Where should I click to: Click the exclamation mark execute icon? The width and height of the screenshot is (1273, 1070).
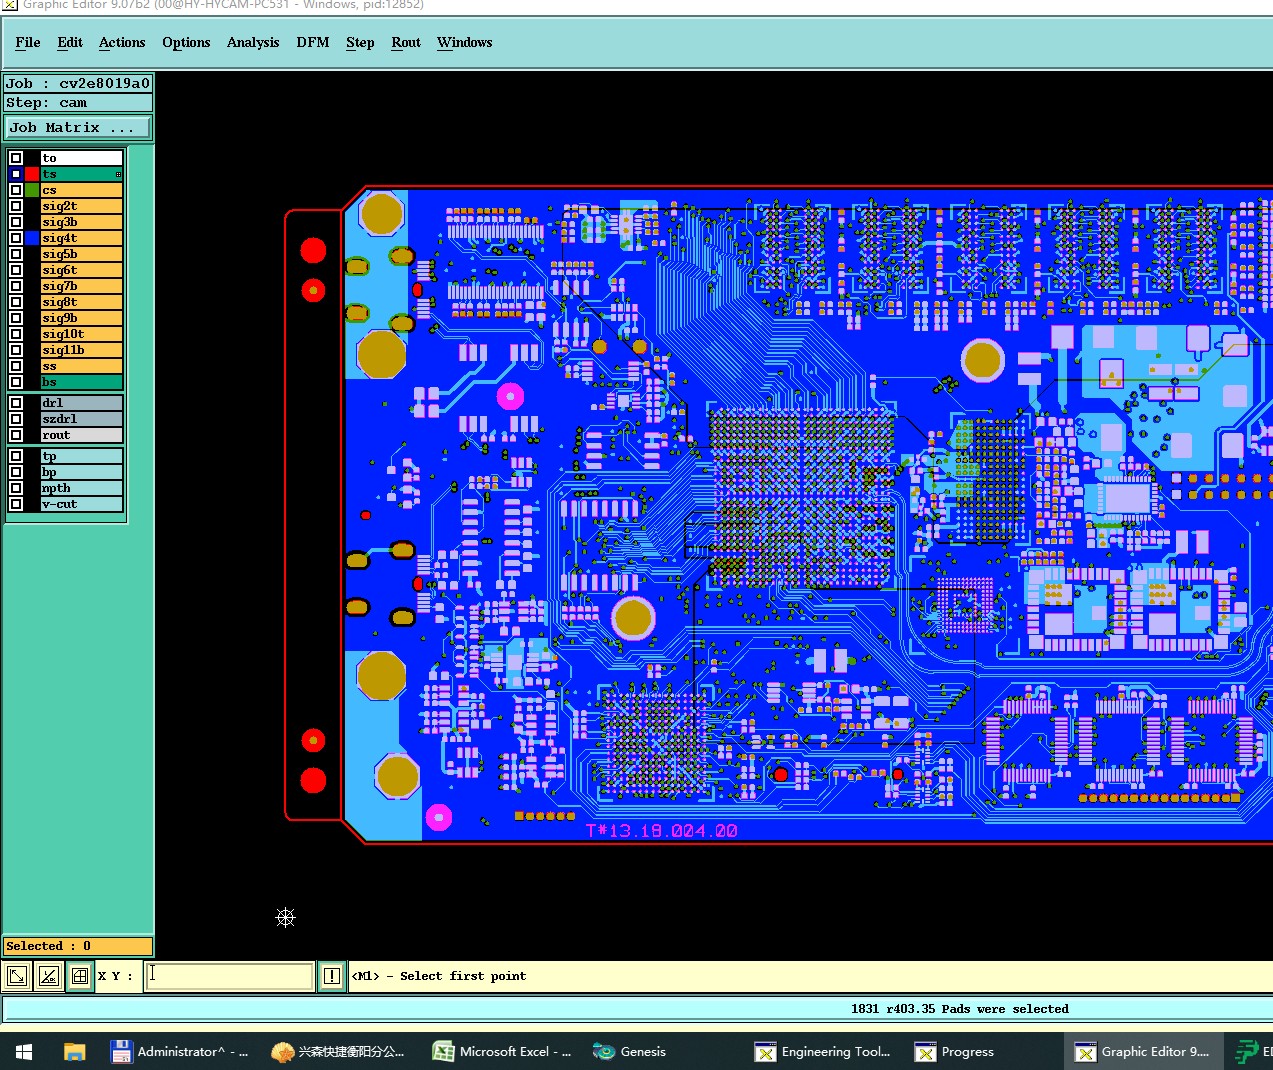coord(332,976)
